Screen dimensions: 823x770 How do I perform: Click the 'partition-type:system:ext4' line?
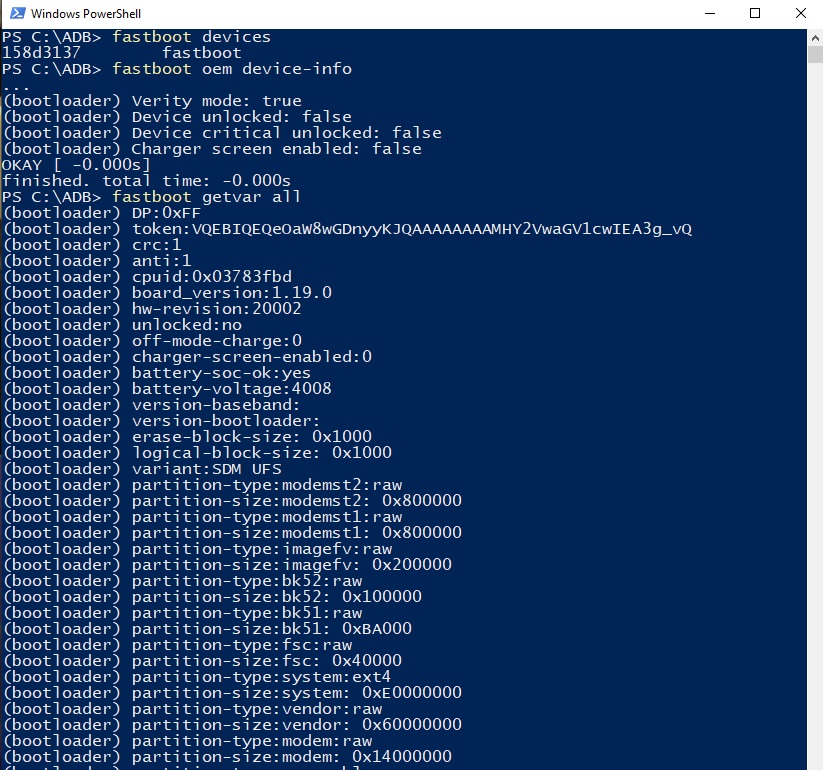[x=197, y=677]
